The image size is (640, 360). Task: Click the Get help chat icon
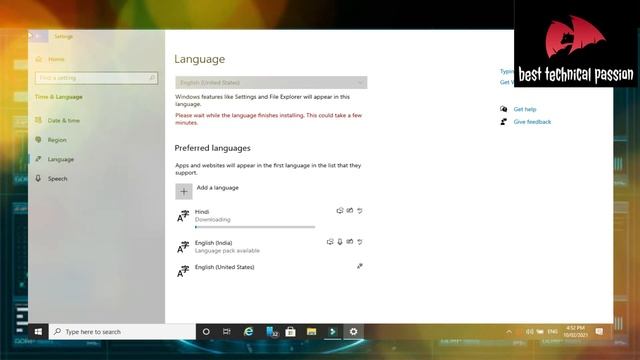(504, 109)
